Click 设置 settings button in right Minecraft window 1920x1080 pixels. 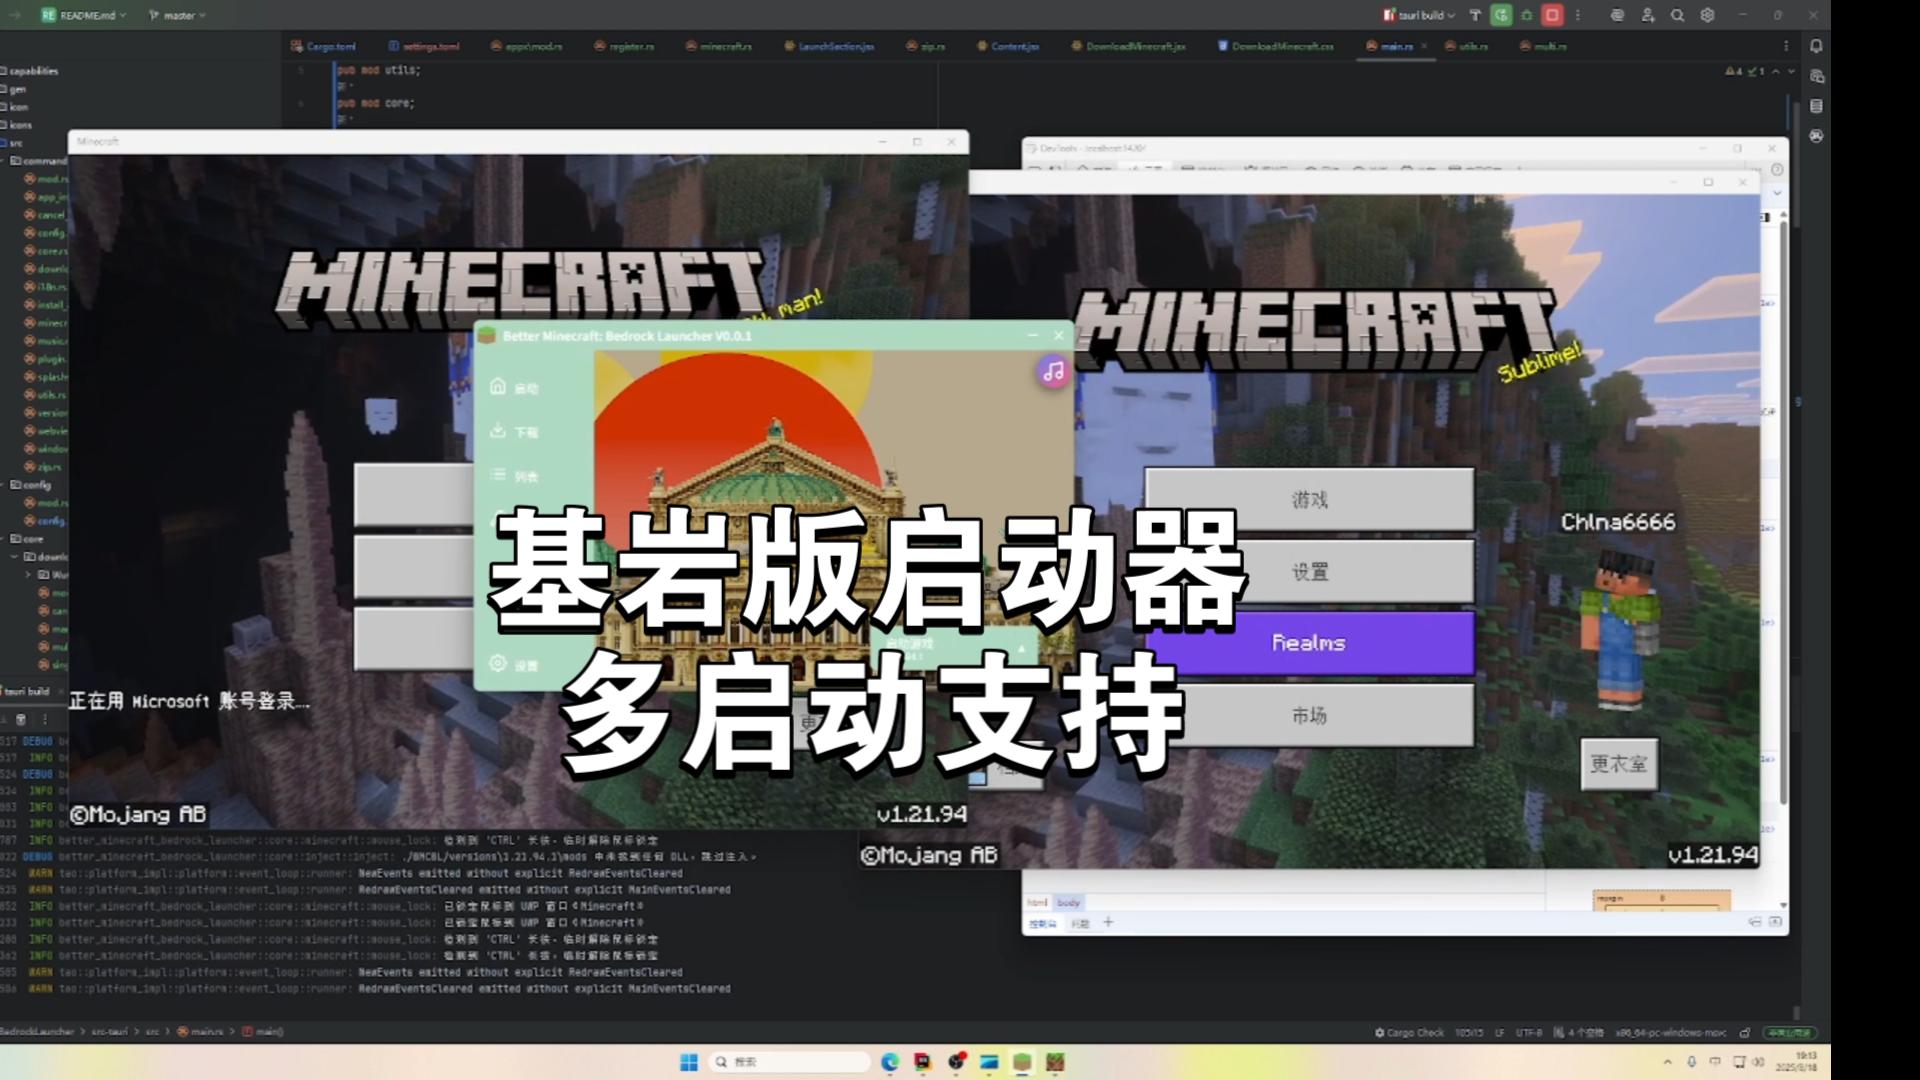(x=1309, y=571)
